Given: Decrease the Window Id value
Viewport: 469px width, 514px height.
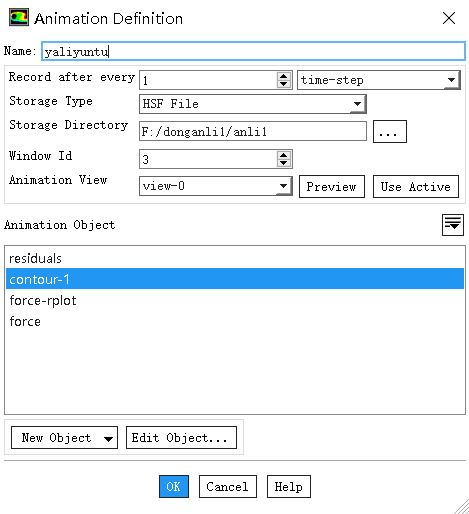Looking at the screenshot, I should tap(284, 163).
